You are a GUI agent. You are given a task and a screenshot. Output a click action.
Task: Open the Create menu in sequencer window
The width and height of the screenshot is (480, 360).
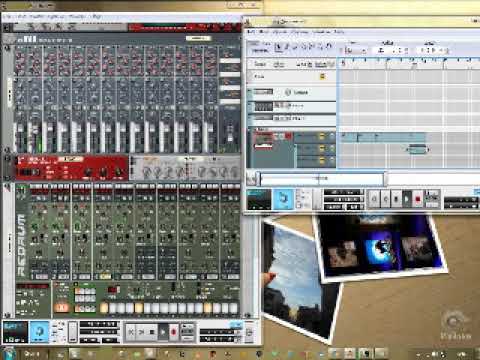pyautogui.click(x=279, y=32)
